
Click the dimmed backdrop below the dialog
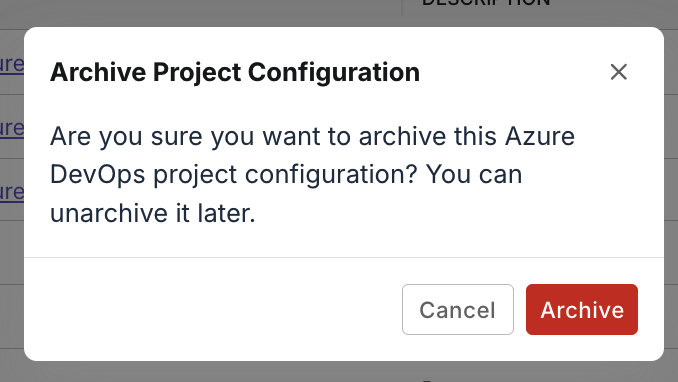339,372
